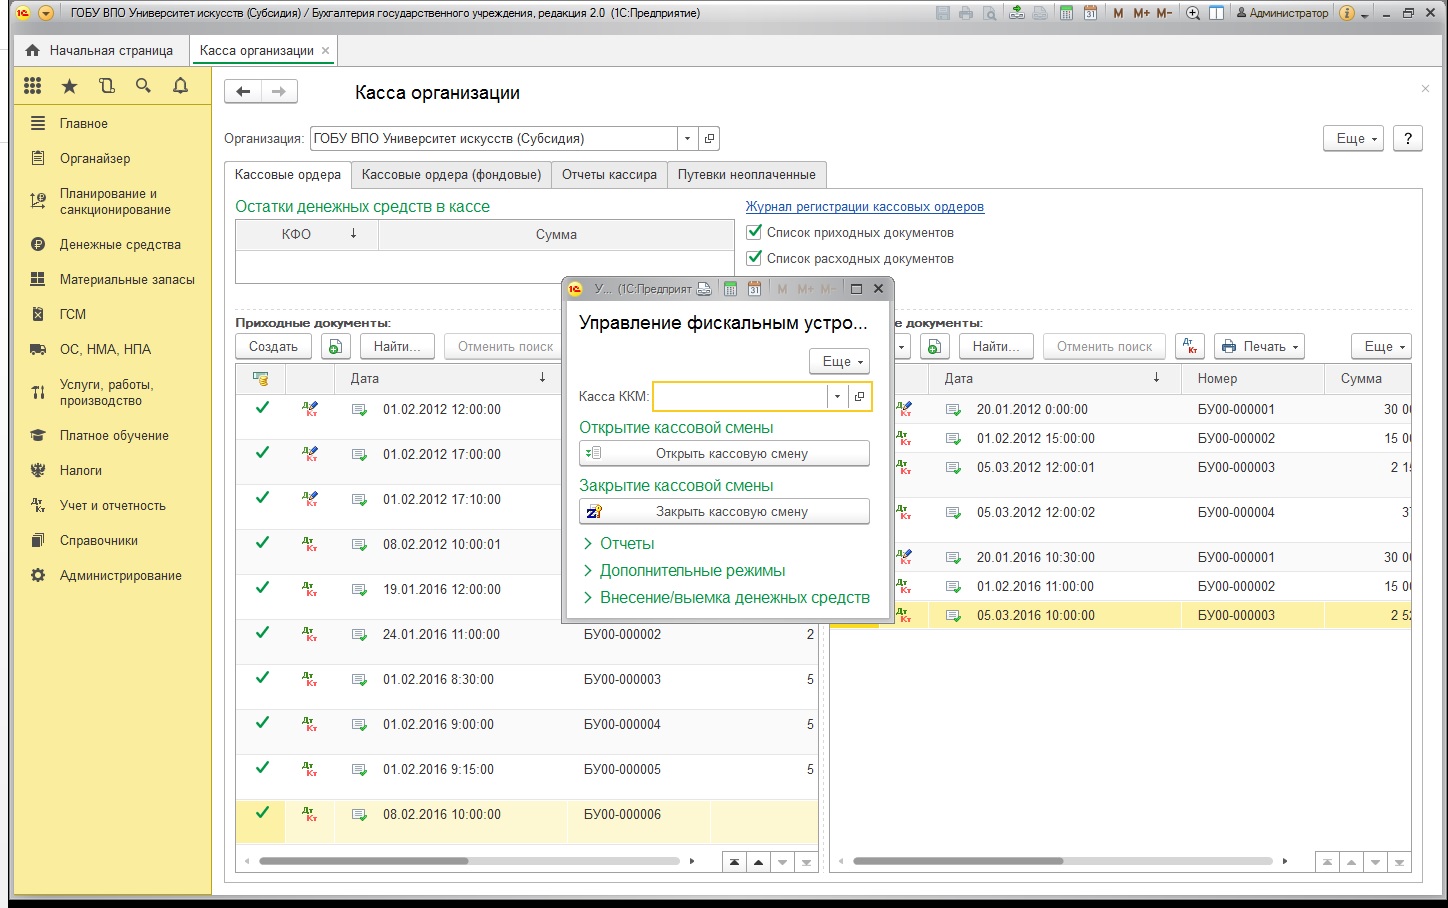
Task: Open organization record with open-form icon
Action: click(x=709, y=139)
